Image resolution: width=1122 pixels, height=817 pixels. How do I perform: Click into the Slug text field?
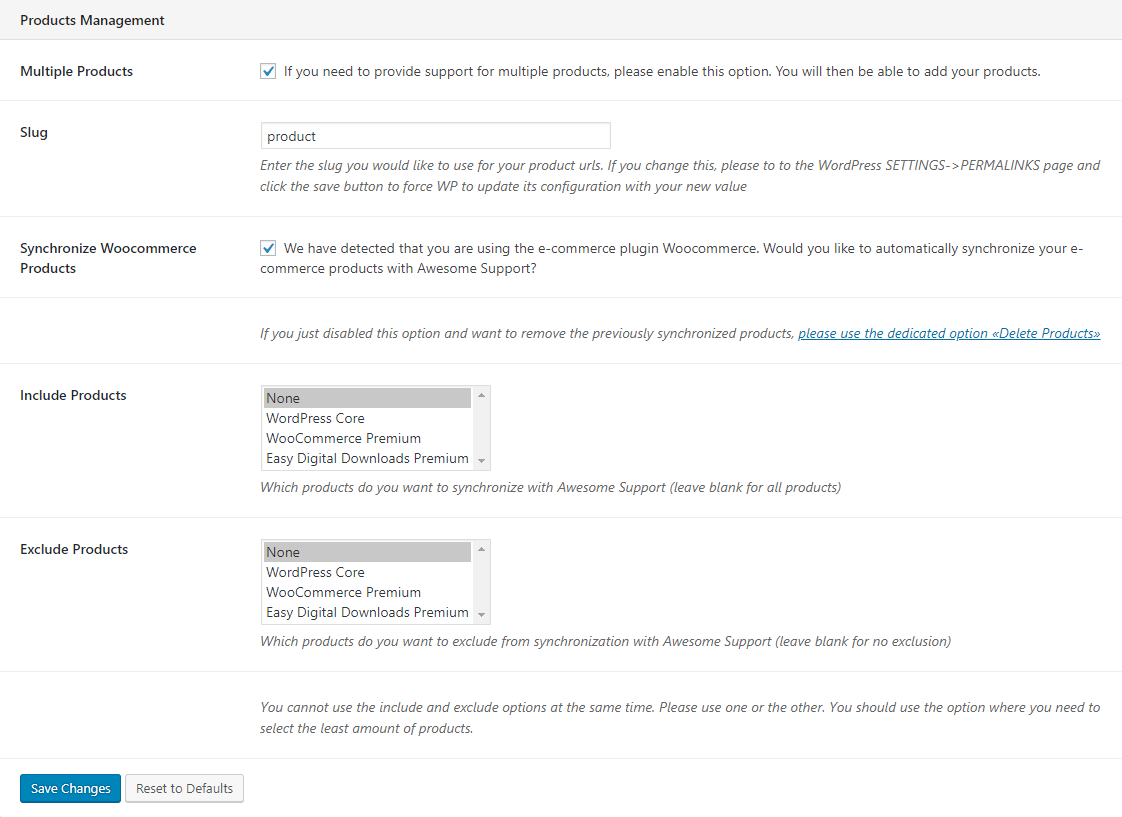435,136
